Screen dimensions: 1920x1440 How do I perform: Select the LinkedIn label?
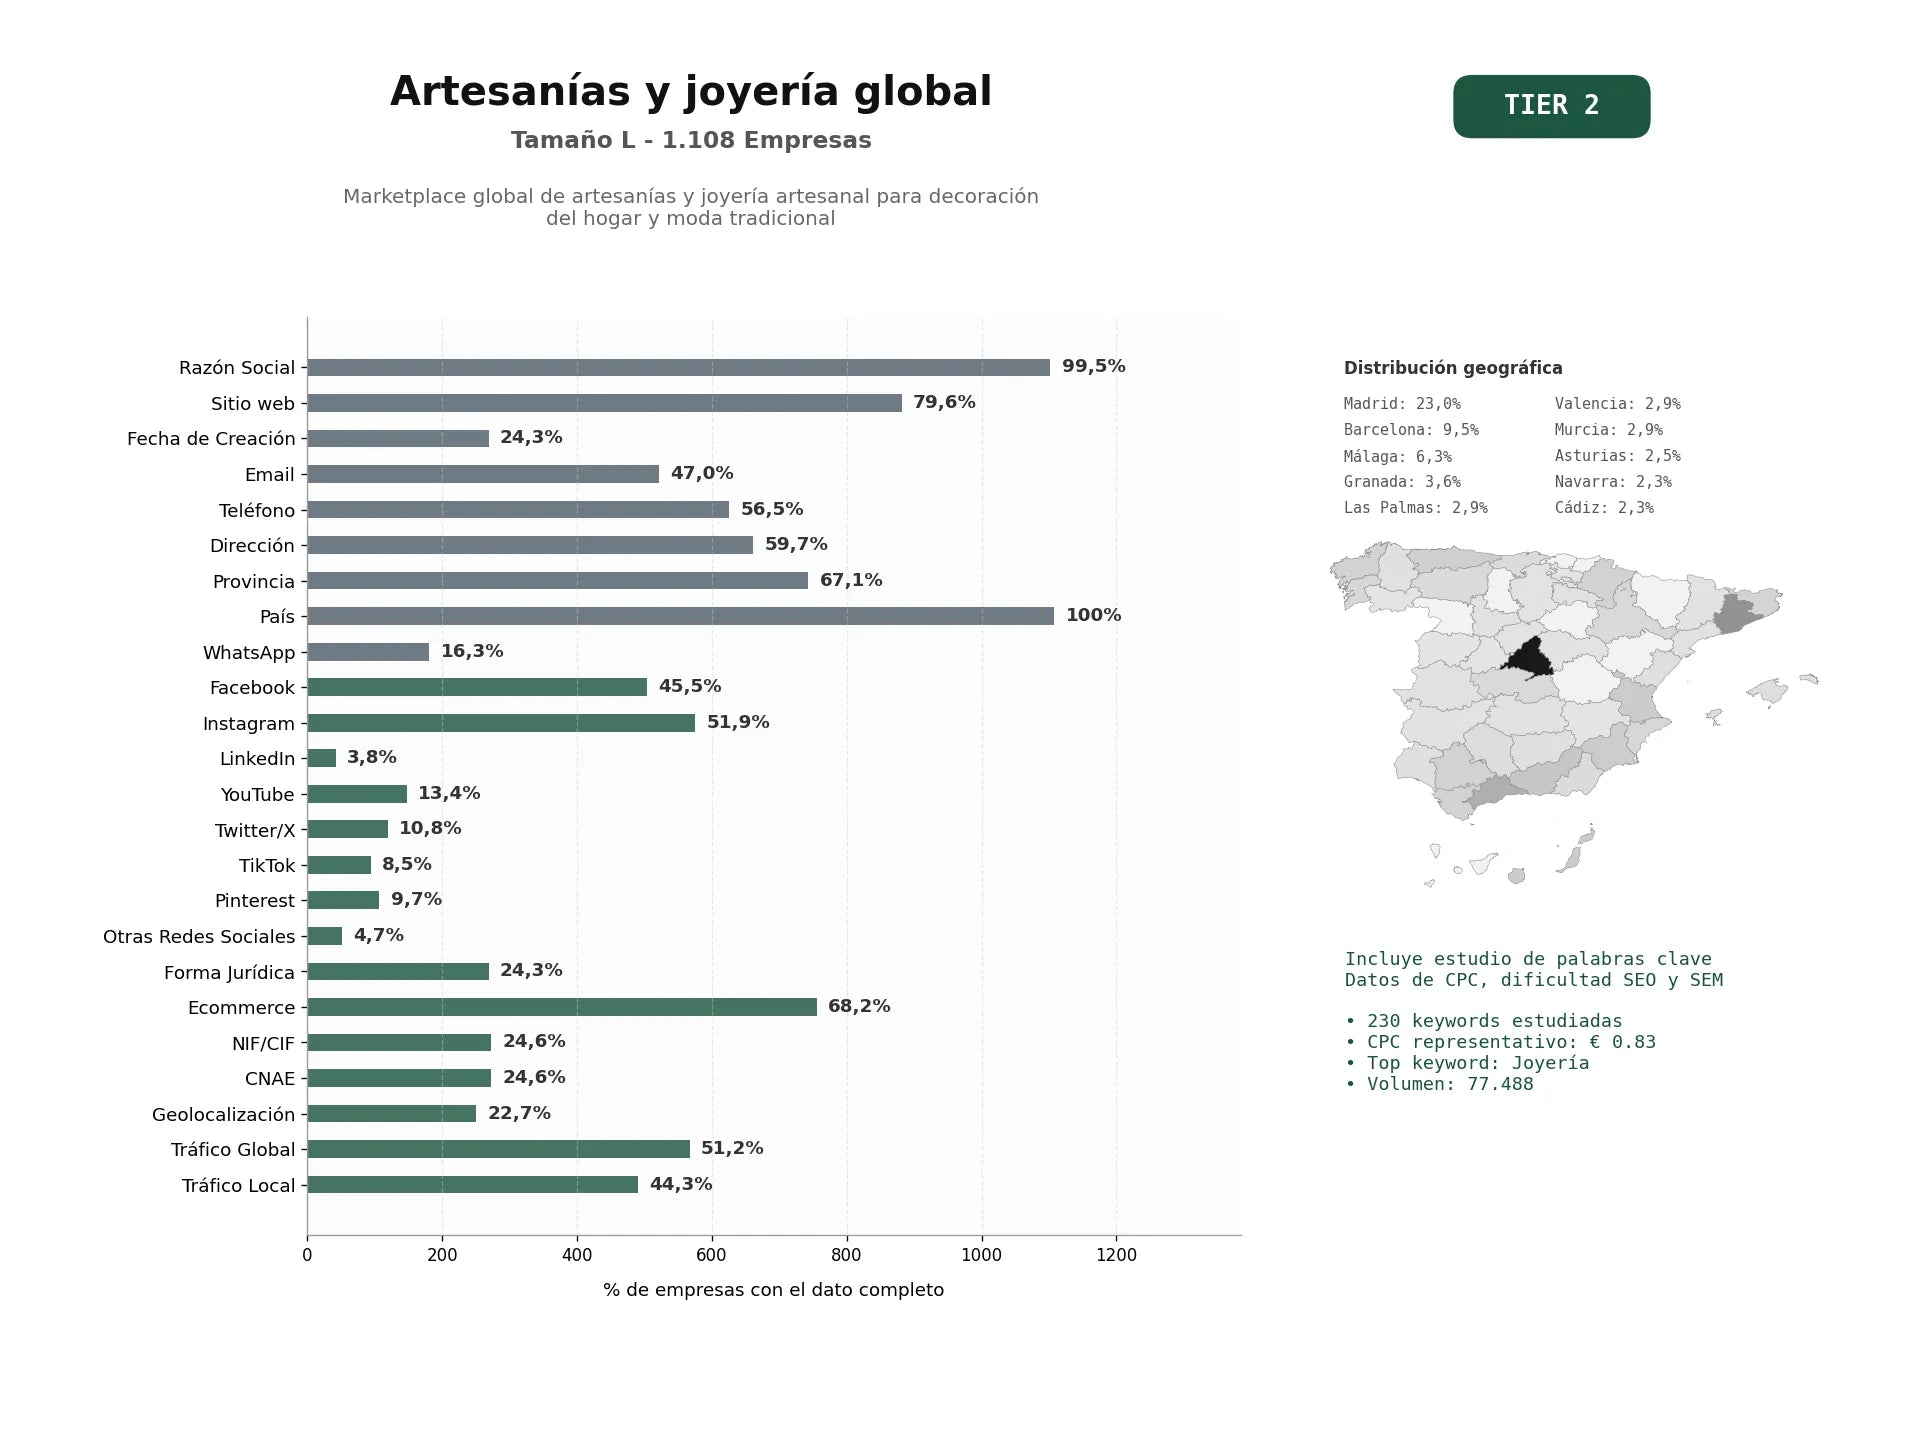pyautogui.click(x=257, y=759)
